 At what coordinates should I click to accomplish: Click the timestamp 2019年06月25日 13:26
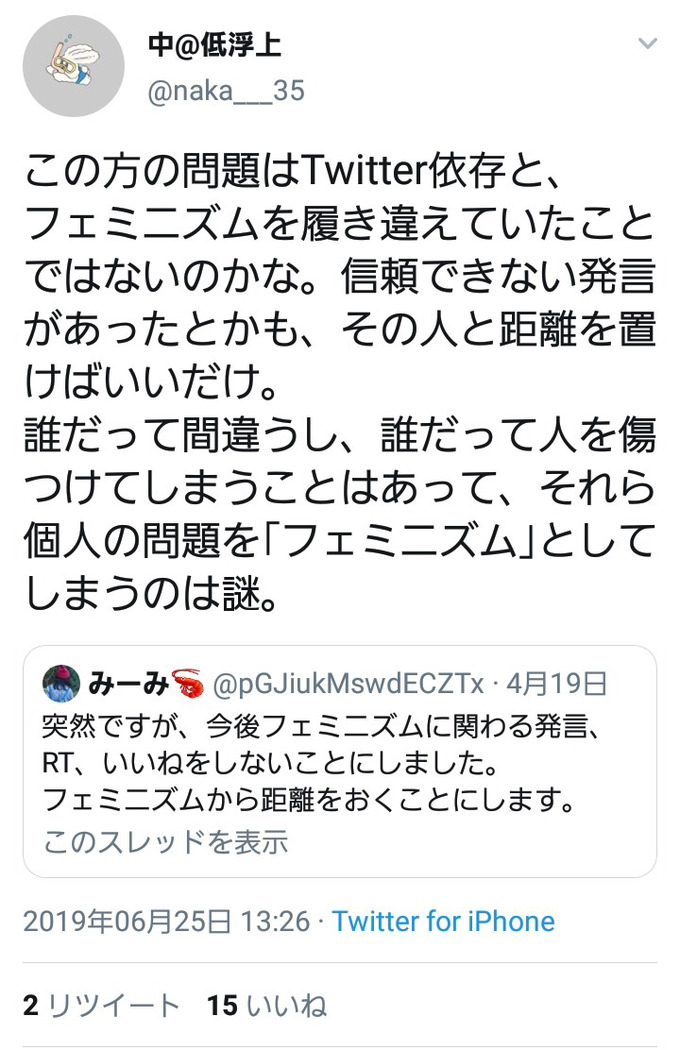[x=167, y=921]
